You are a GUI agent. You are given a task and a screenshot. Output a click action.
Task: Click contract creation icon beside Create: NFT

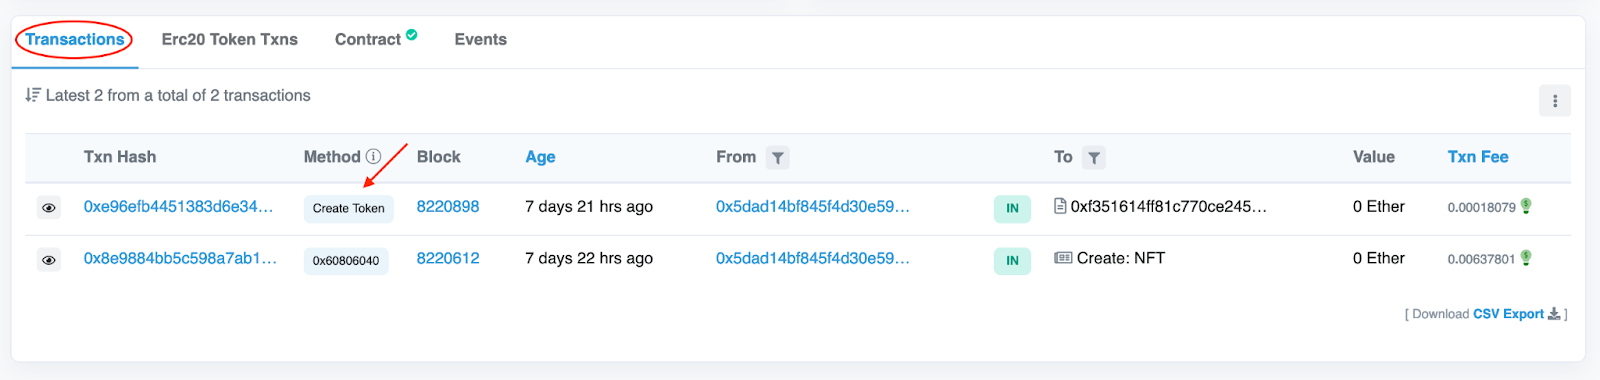1063,258
